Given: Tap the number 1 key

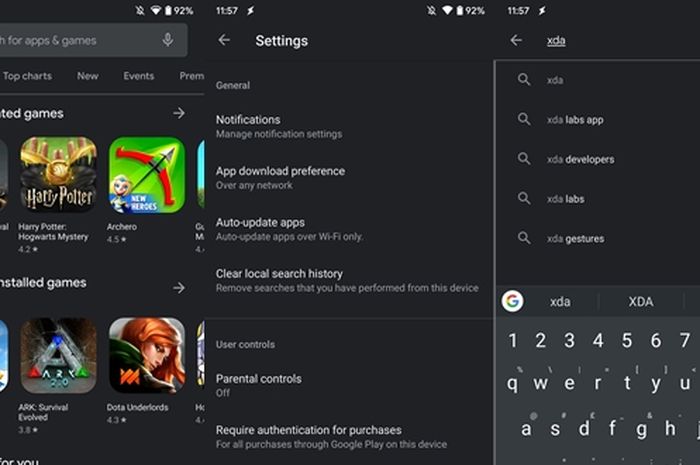Looking at the screenshot, I should pos(512,340).
